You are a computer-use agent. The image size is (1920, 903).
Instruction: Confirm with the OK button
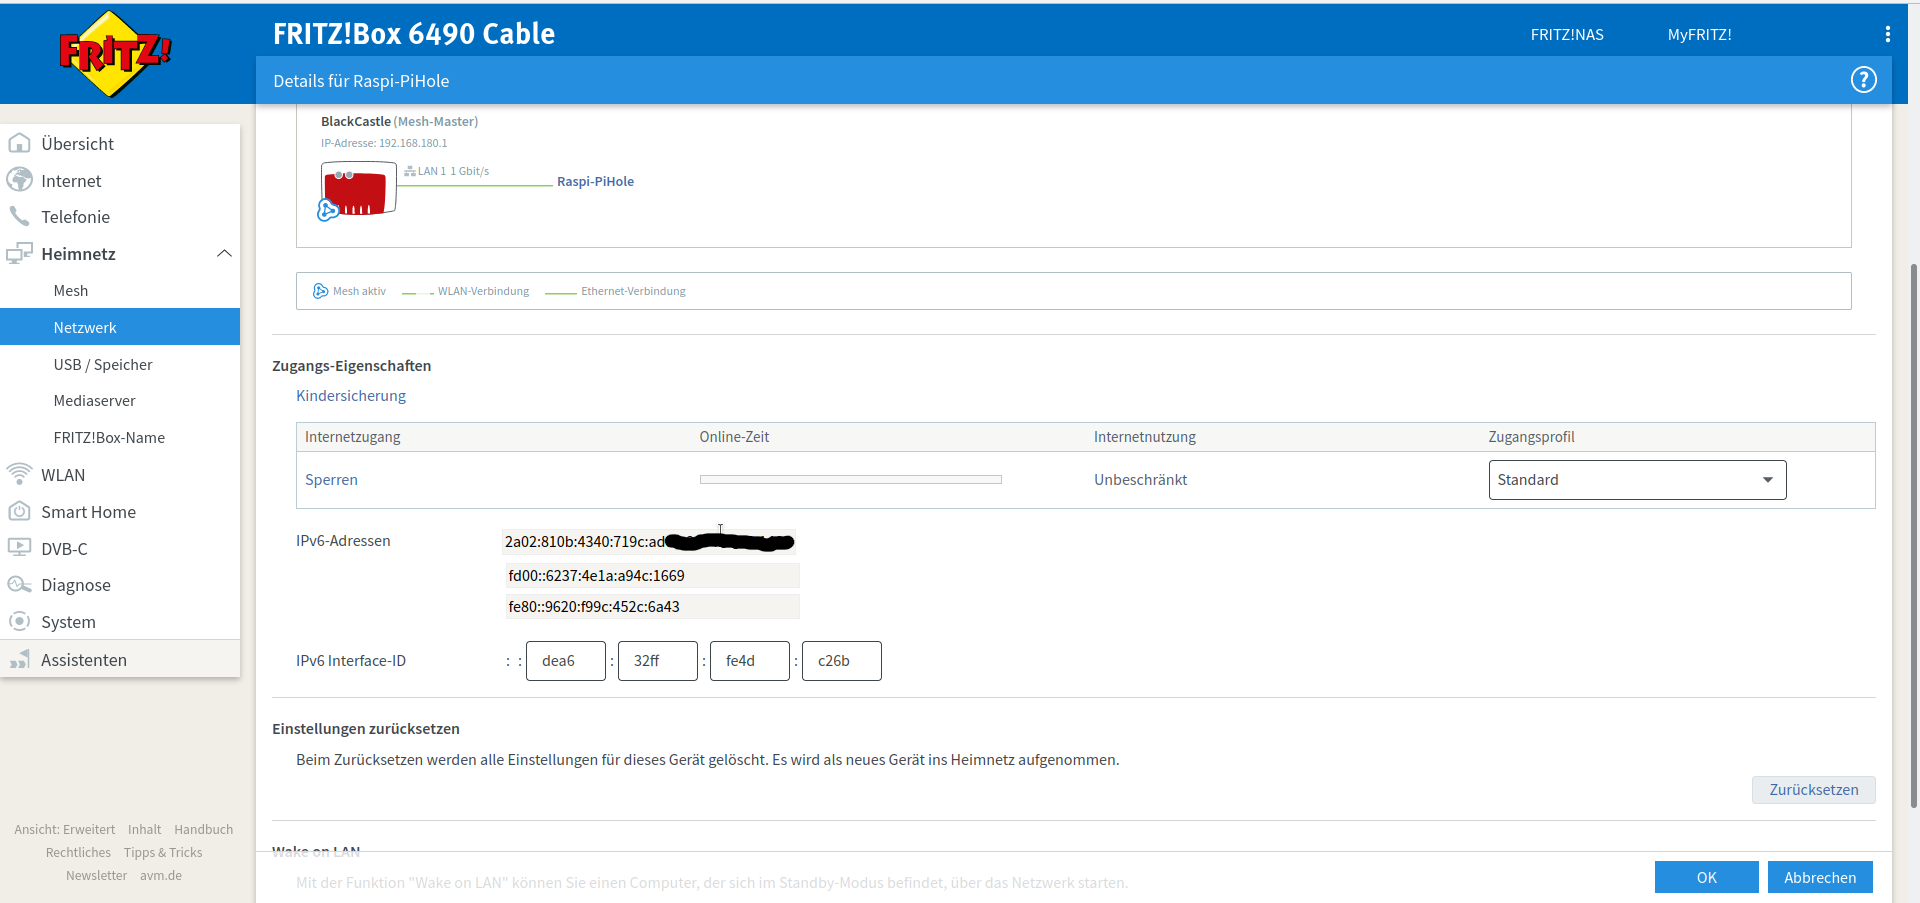coord(1706,877)
